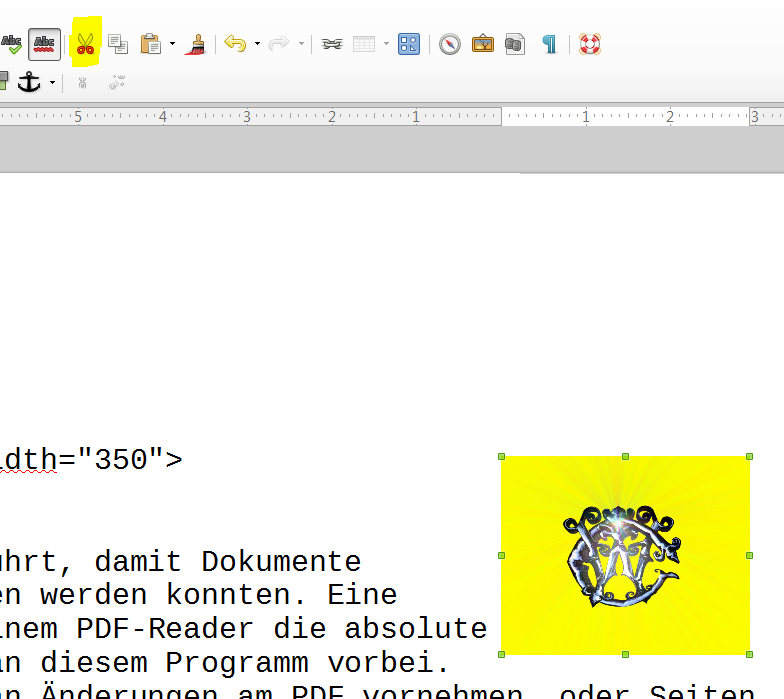Viewport: 784px width, 699px height.
Task: Open LibreOffice Help lifebuoy icon
Action: 590,44
